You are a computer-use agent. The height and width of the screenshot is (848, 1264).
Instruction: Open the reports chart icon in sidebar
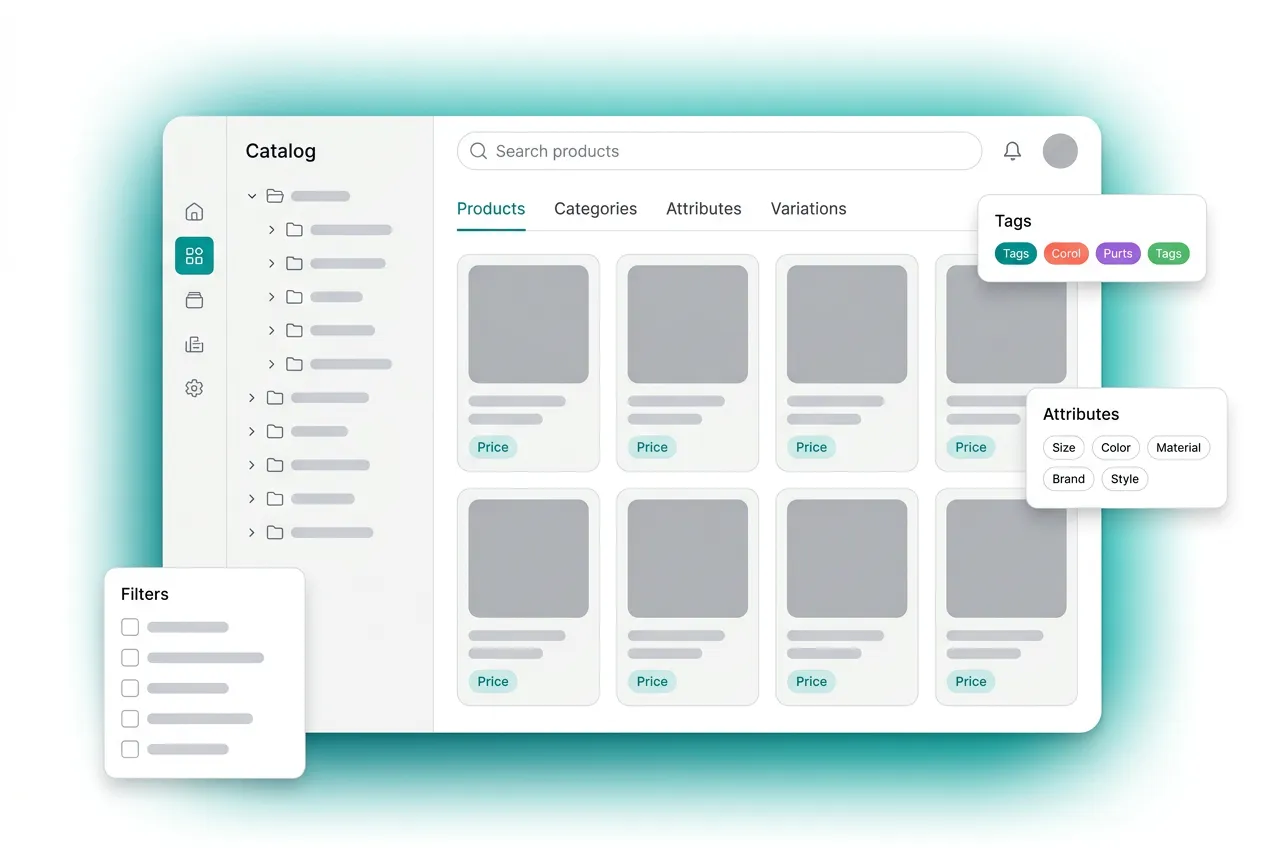pos(194,344)
